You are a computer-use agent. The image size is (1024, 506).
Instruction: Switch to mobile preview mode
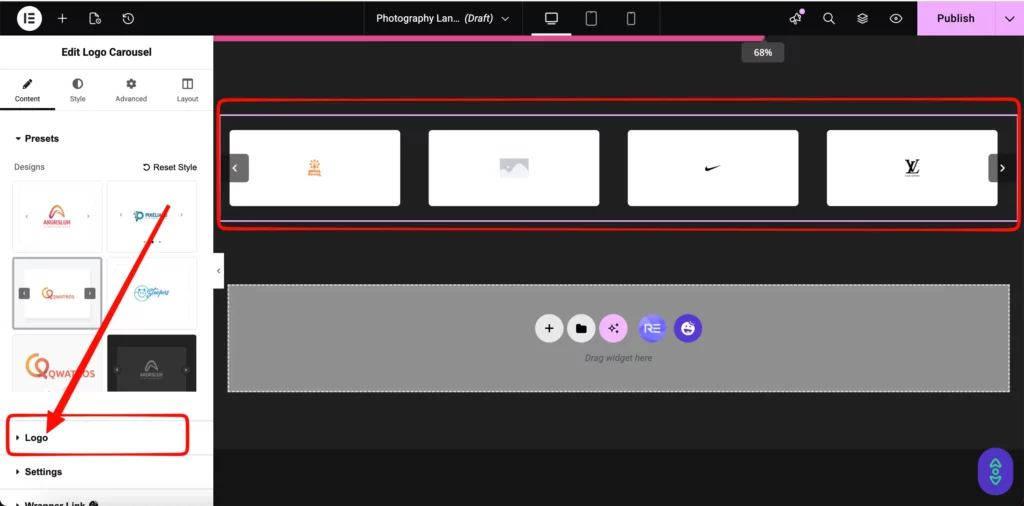tap(631, 18)
